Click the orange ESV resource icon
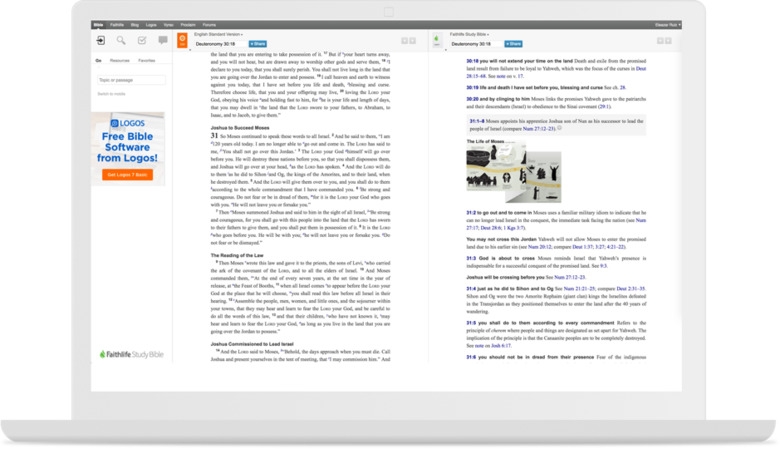The image size is (780, 449). 183,40
